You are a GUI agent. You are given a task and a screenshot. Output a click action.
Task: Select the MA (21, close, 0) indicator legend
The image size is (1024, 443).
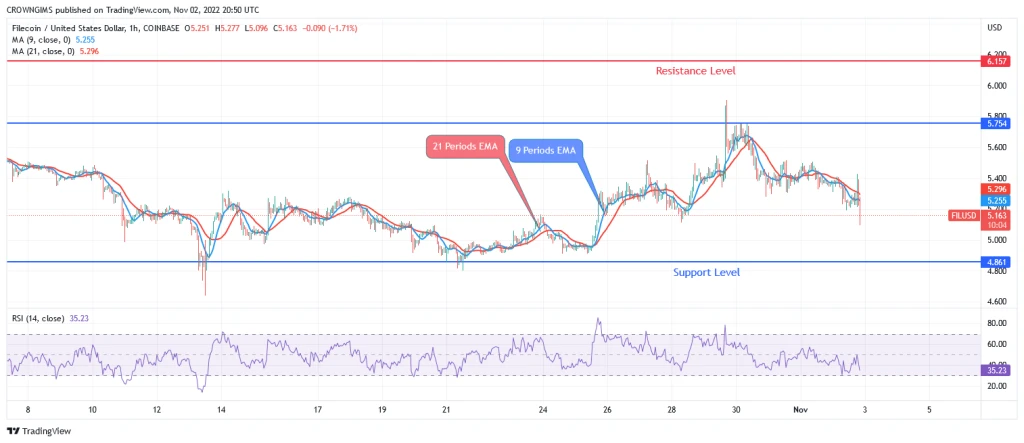[55, 50]
